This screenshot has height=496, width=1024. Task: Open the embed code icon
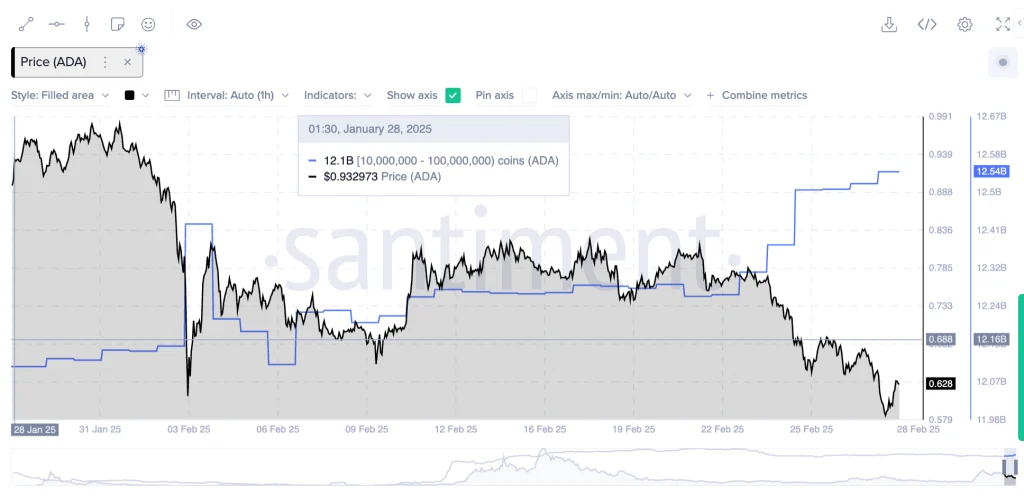pos(927,25)
